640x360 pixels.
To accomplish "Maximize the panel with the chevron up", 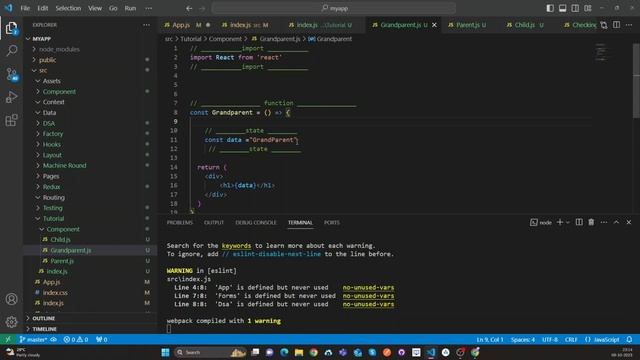I will tap(616, 222).
